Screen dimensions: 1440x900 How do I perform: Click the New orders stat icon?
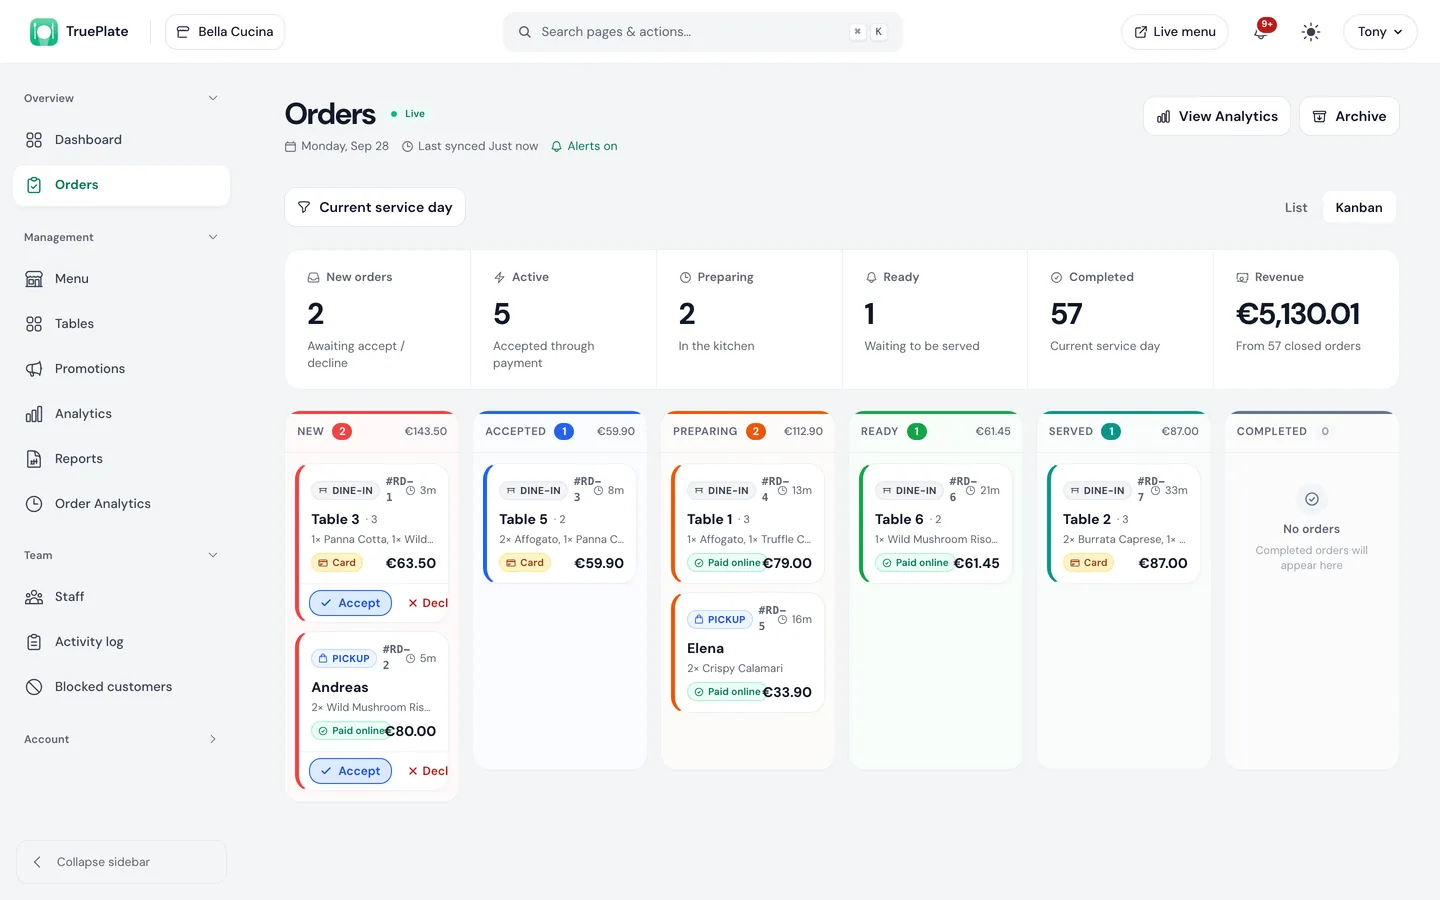[314, 277]
